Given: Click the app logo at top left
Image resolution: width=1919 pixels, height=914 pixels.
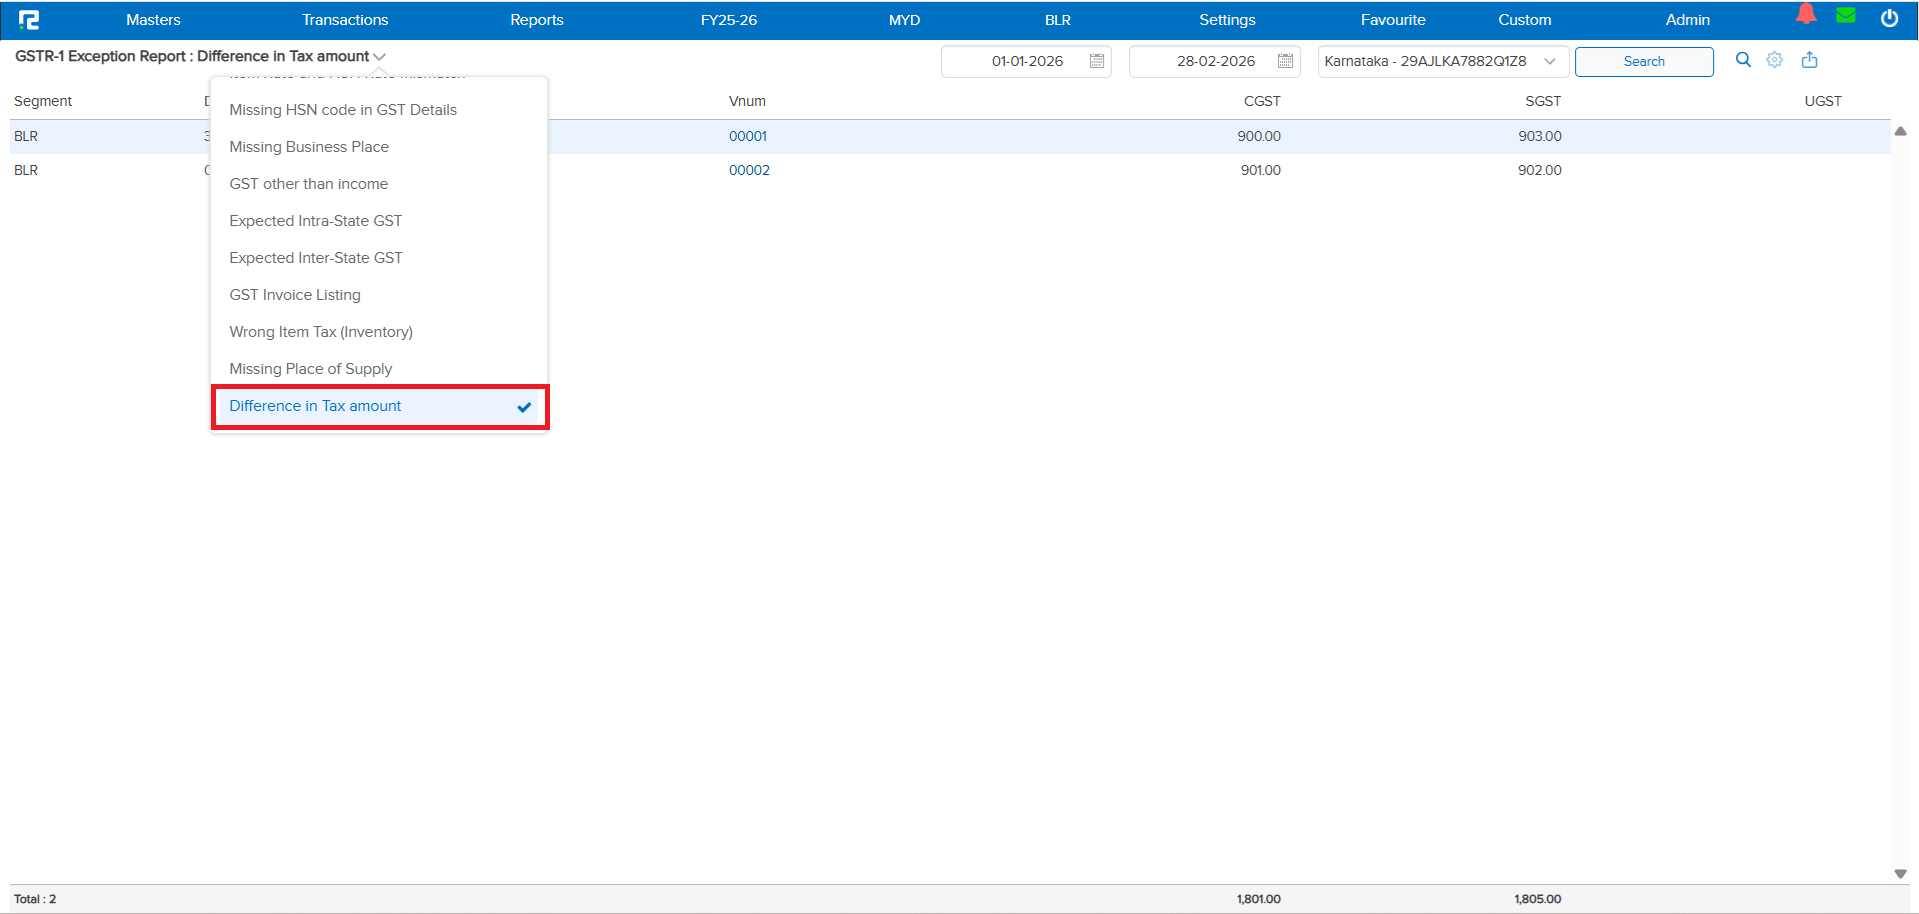Looking at the screenshot, I should (x=29, y=19).
